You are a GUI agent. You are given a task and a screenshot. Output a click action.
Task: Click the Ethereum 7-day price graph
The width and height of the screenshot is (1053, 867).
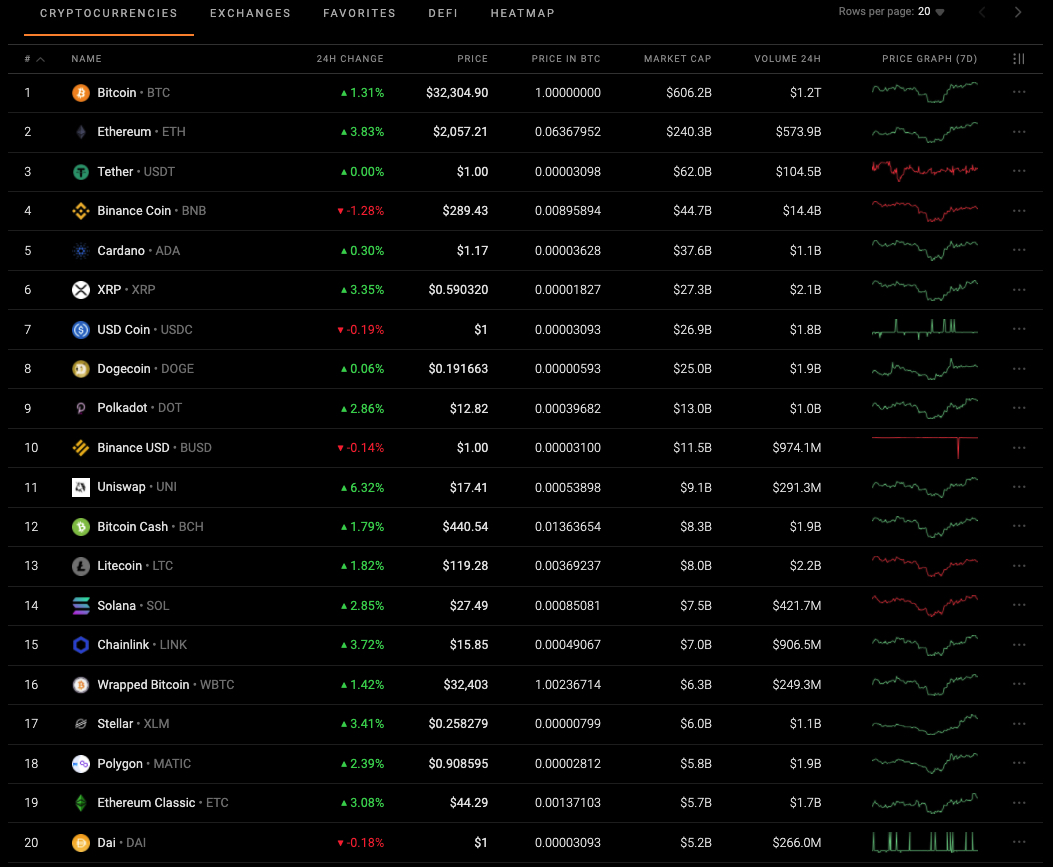point(924,132)
